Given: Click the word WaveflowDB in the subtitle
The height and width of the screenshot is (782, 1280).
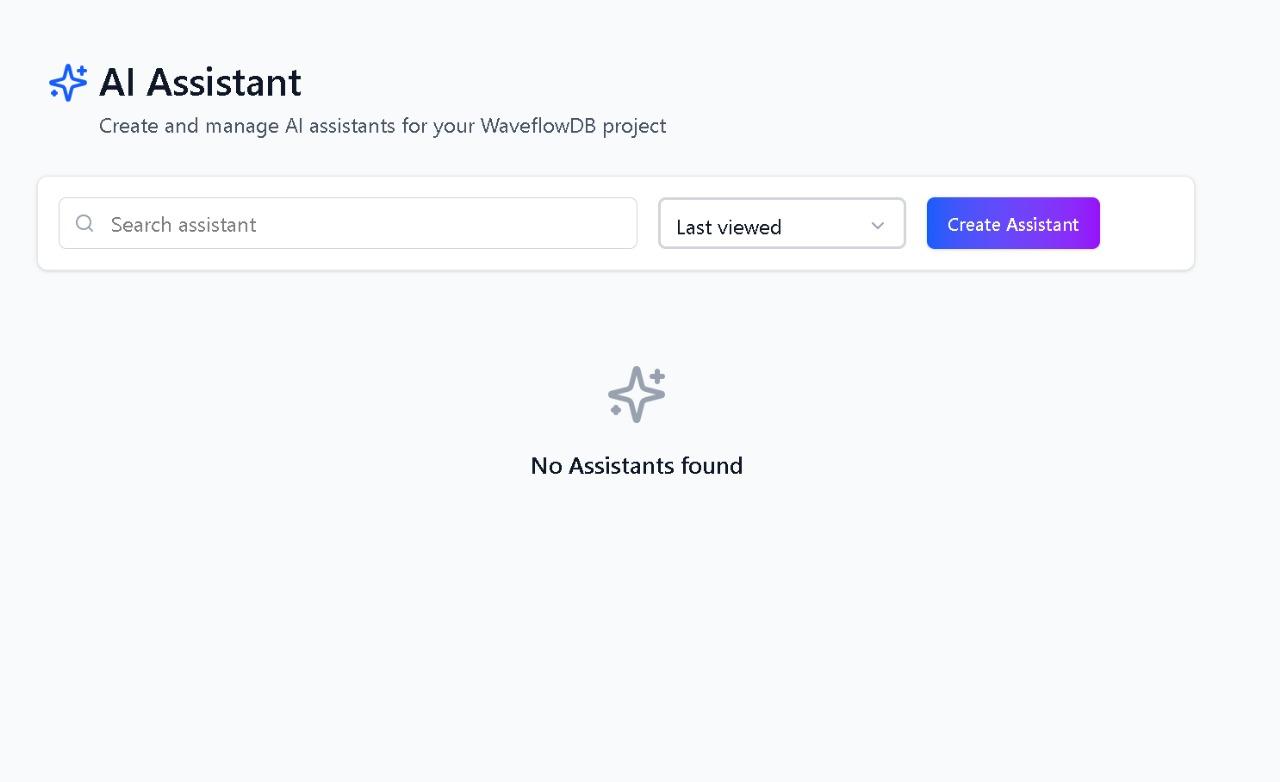Looking at the screenshot, I should (x=538, y=126).
